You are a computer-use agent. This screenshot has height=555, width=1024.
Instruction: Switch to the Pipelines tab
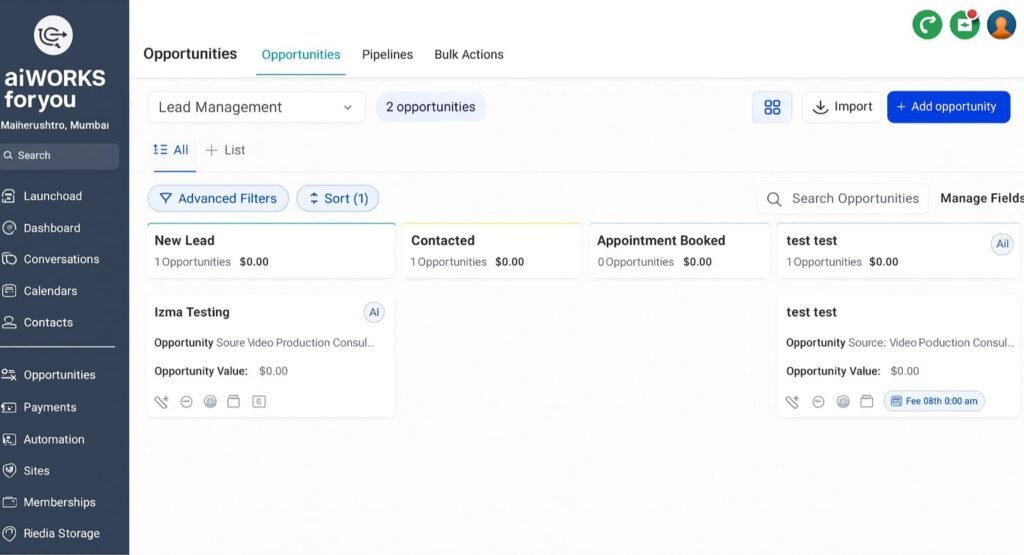tap(387, 55)
